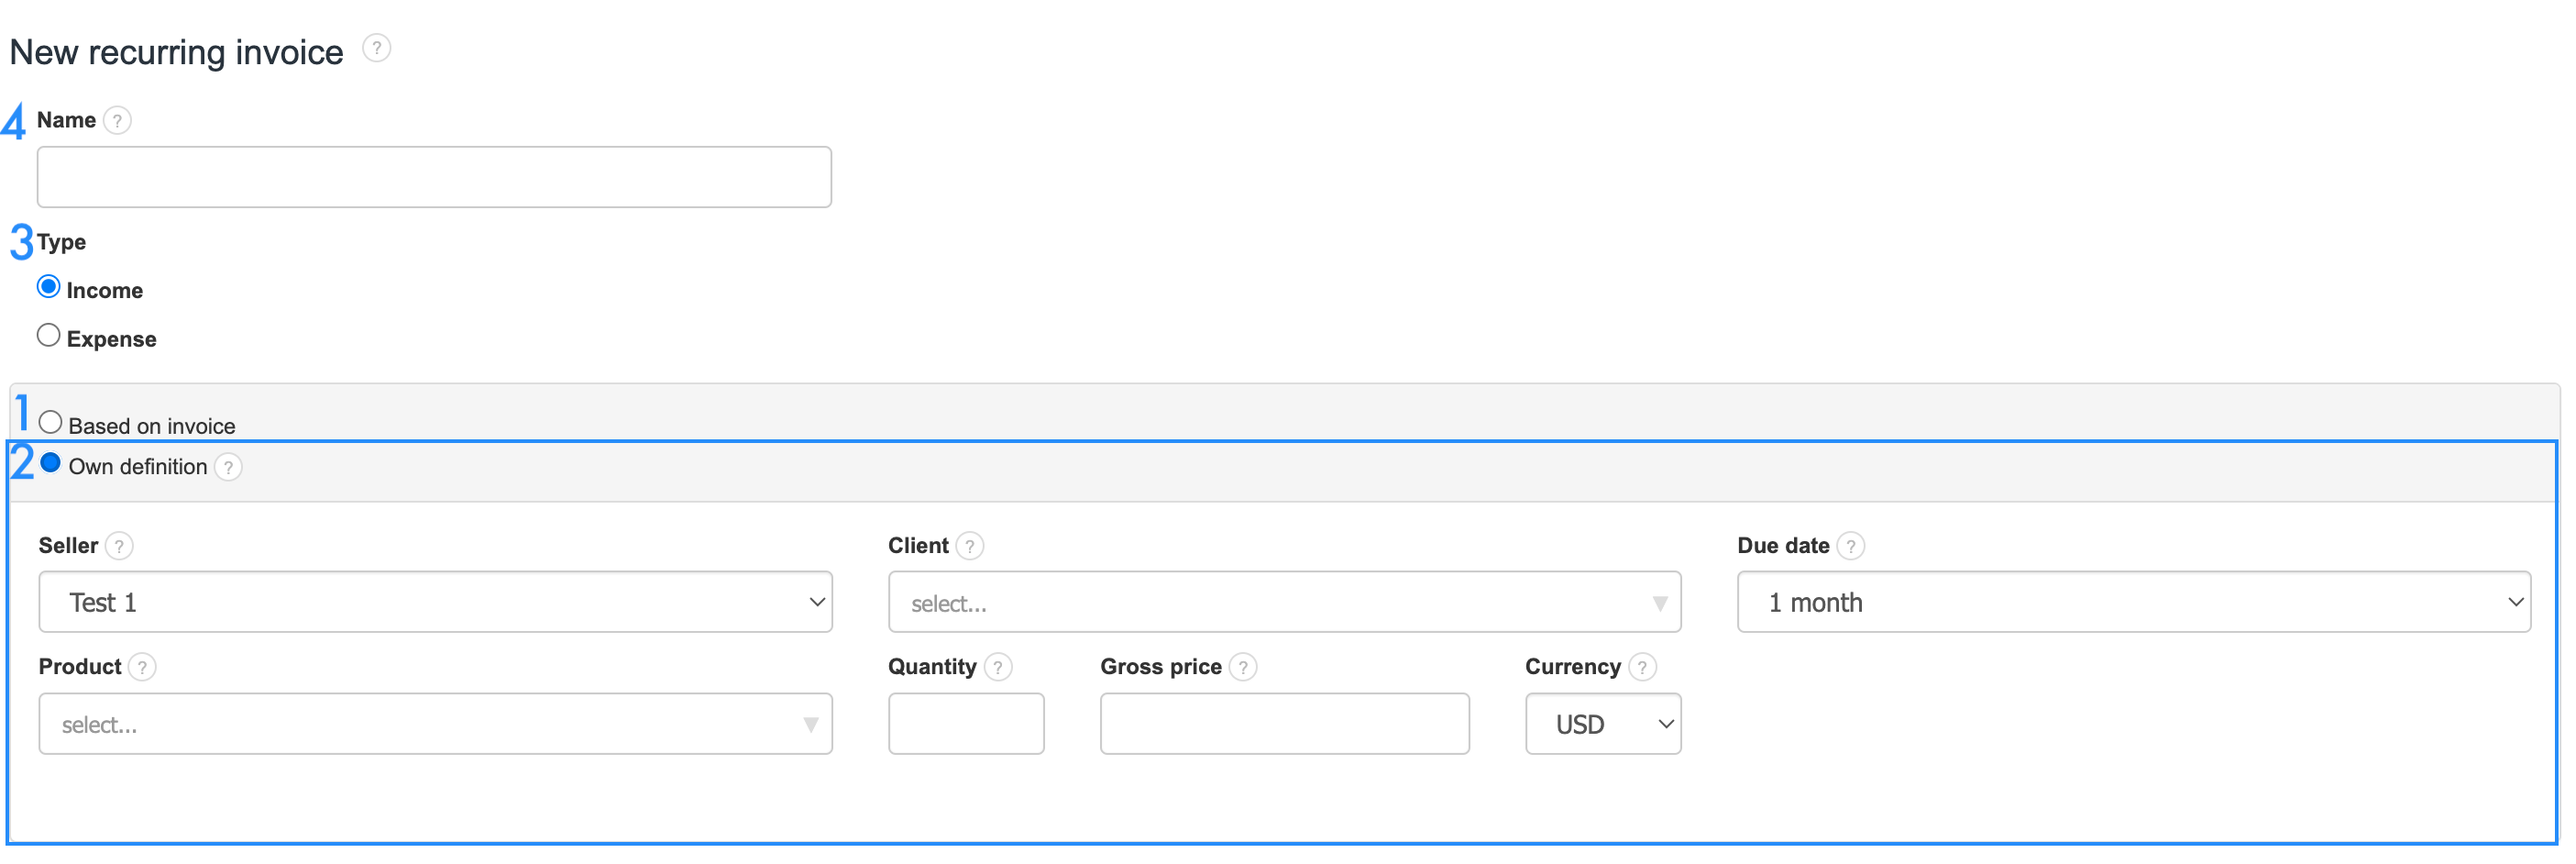Click the Due date help icon
This screenshot has width=2576, height=864.
click(x=1850, y=546)
